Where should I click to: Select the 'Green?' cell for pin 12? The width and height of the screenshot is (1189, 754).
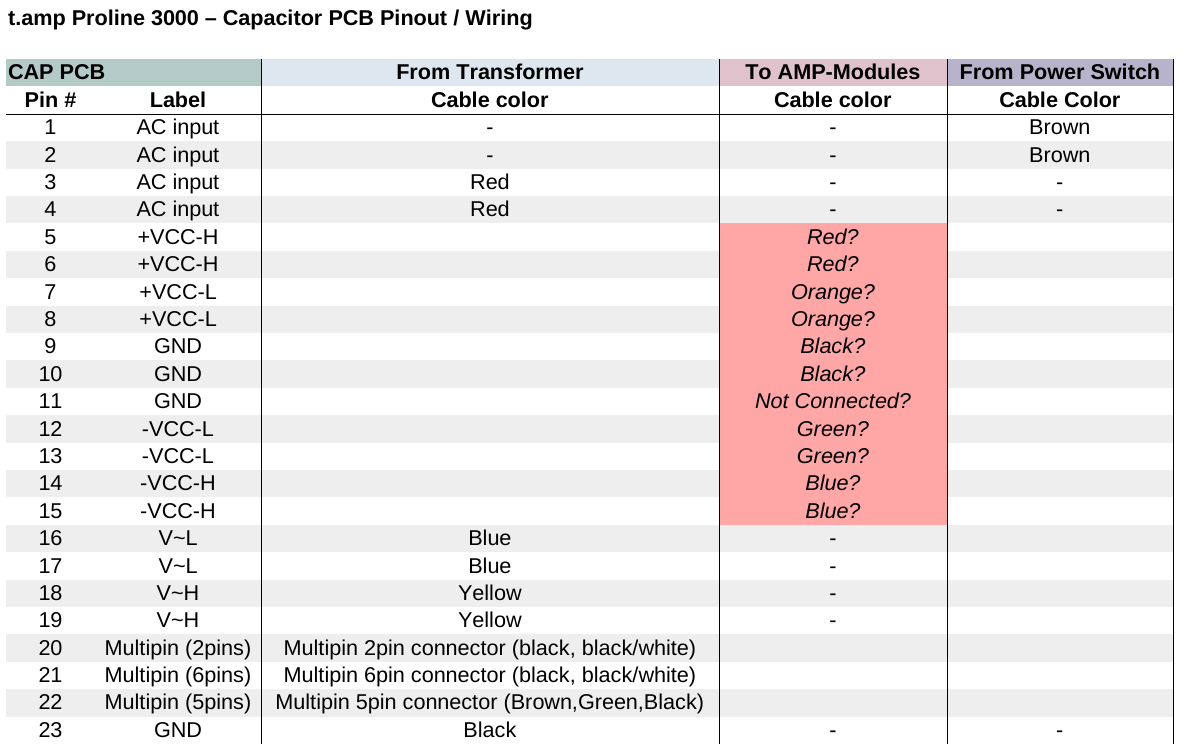point(833,429)
